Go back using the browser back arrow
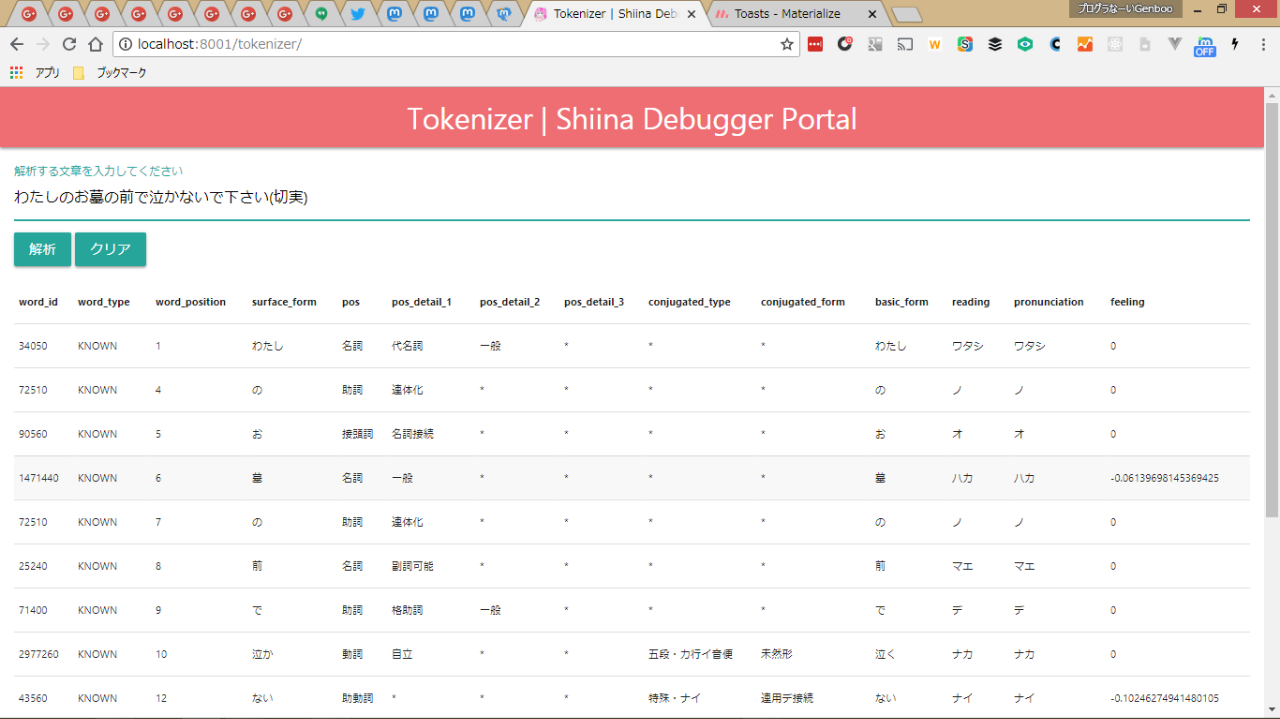 pos(17,44)
